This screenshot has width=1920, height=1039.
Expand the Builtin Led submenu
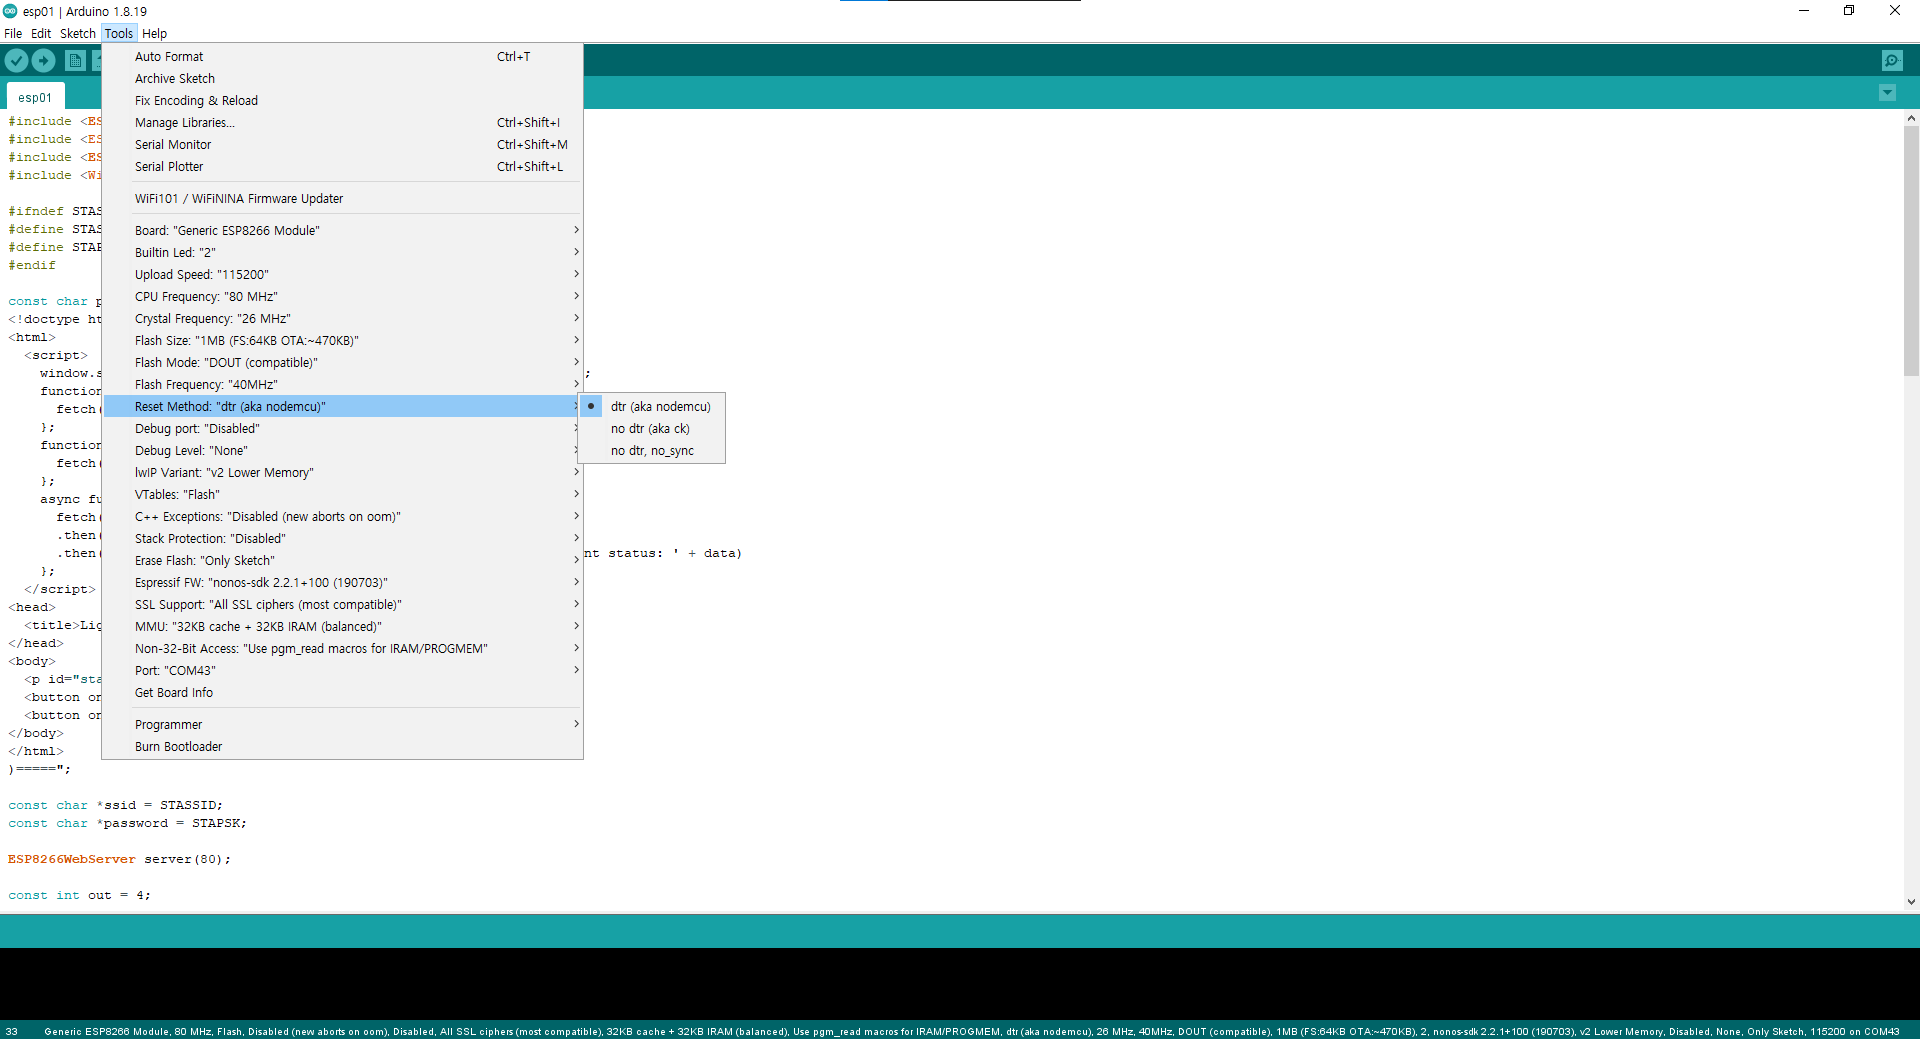[342, 253]
